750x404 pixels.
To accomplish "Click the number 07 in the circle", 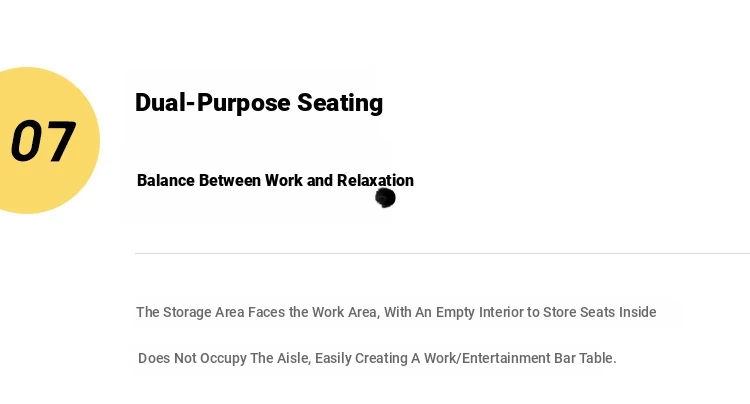I will point(43,141).
